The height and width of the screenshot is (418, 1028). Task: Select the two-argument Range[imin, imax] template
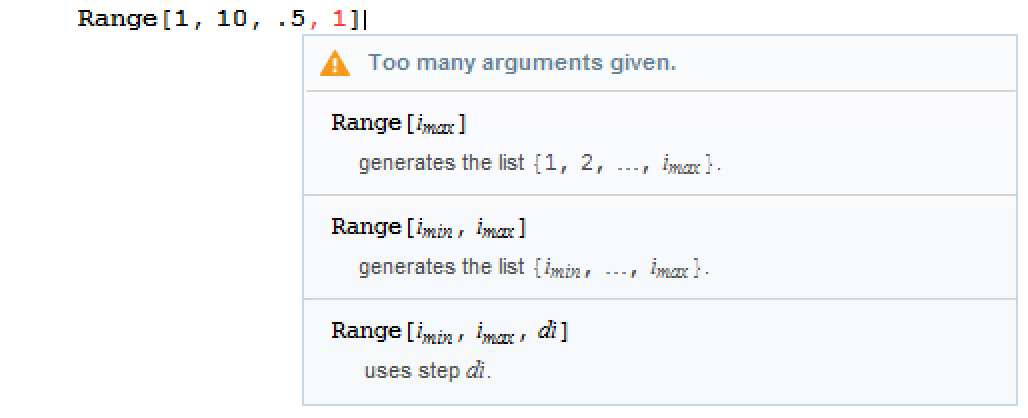click(428, 227)
